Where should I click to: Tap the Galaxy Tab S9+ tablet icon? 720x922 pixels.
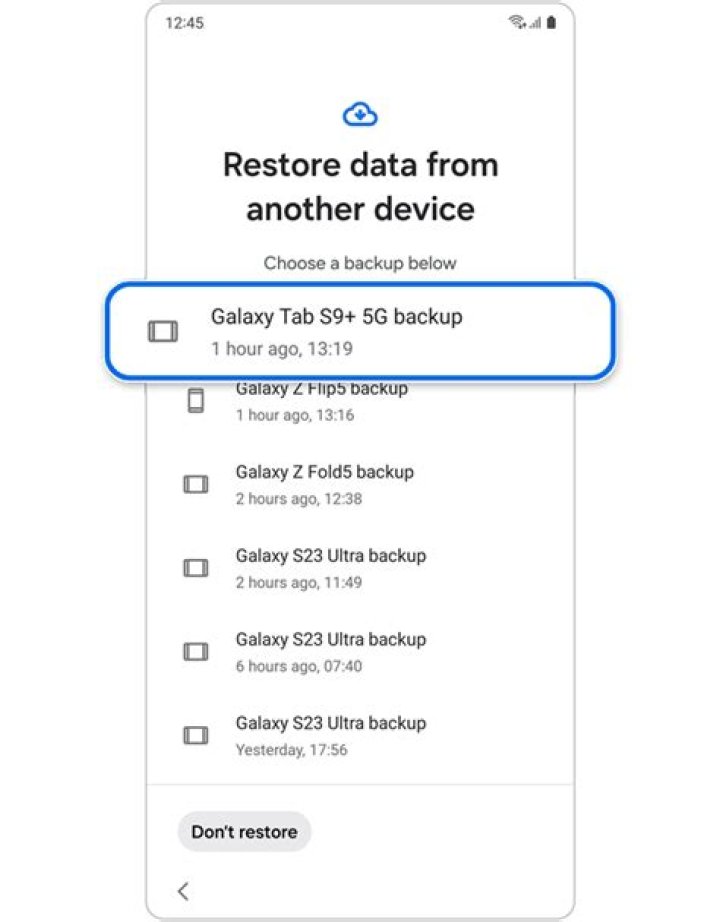pyautogui.click(x=163, y=332)
